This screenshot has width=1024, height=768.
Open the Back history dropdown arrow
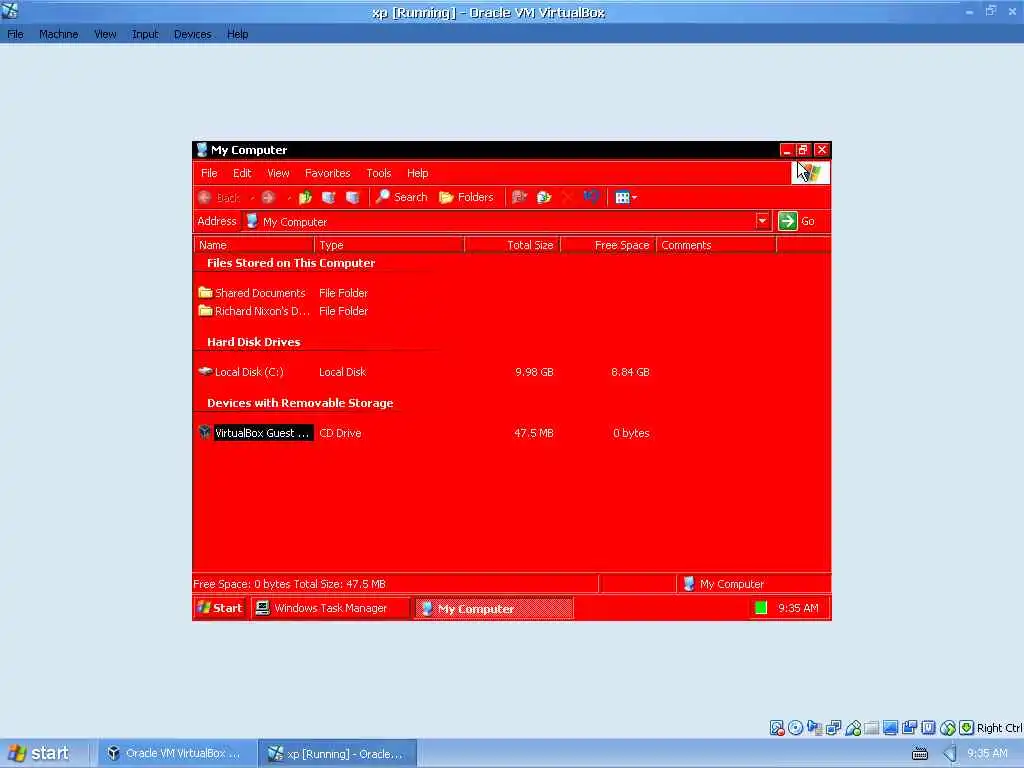tap(252, 198)
